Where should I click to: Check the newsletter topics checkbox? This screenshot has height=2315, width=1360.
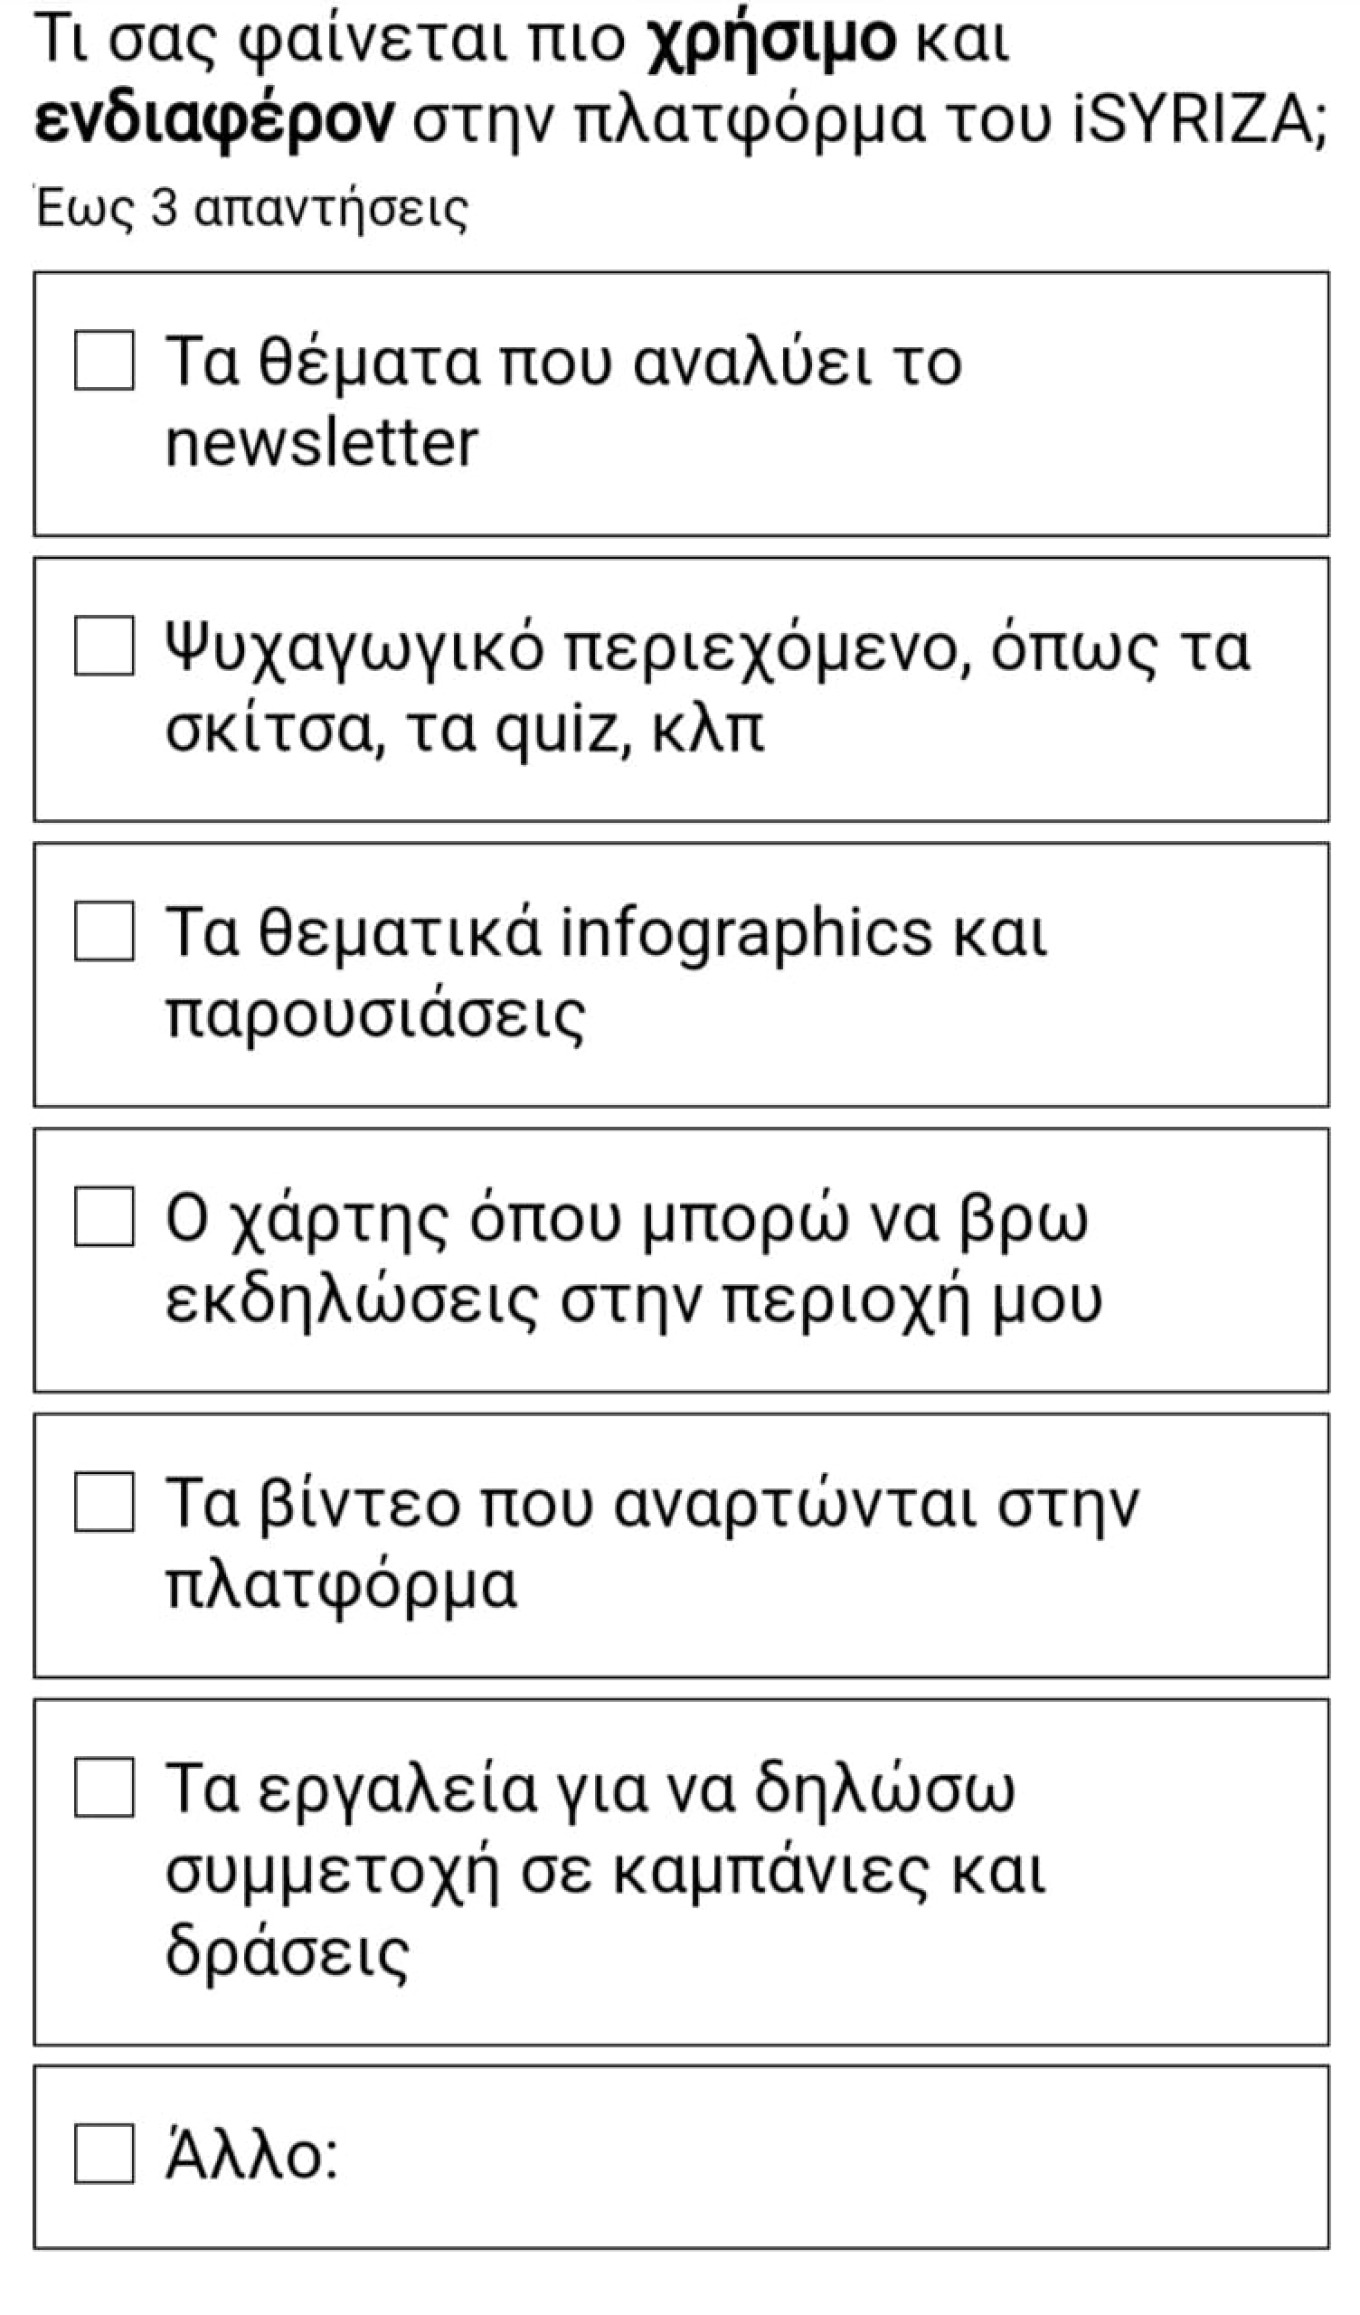tap(104, 360)
